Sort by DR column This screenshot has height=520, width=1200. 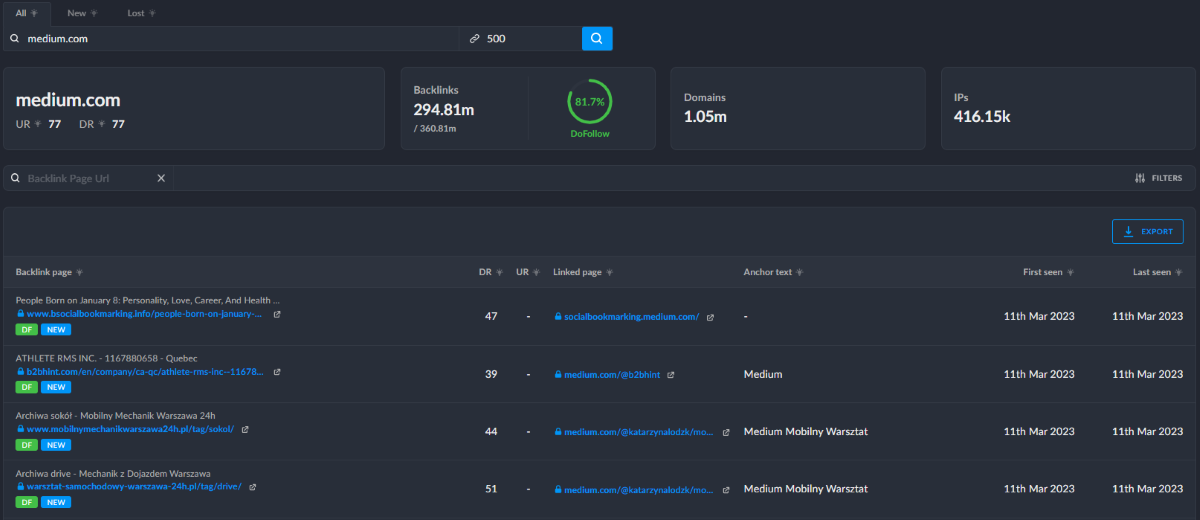490,272
